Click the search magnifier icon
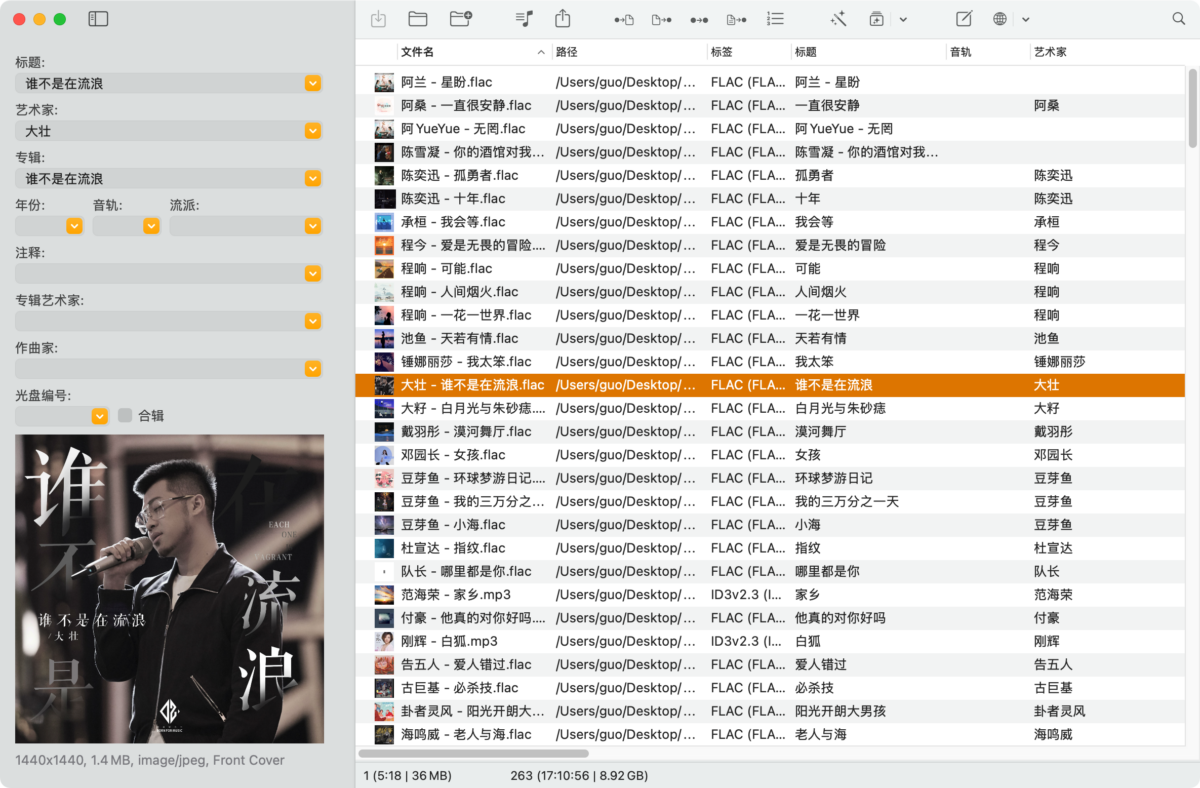 coord(1178,19)
